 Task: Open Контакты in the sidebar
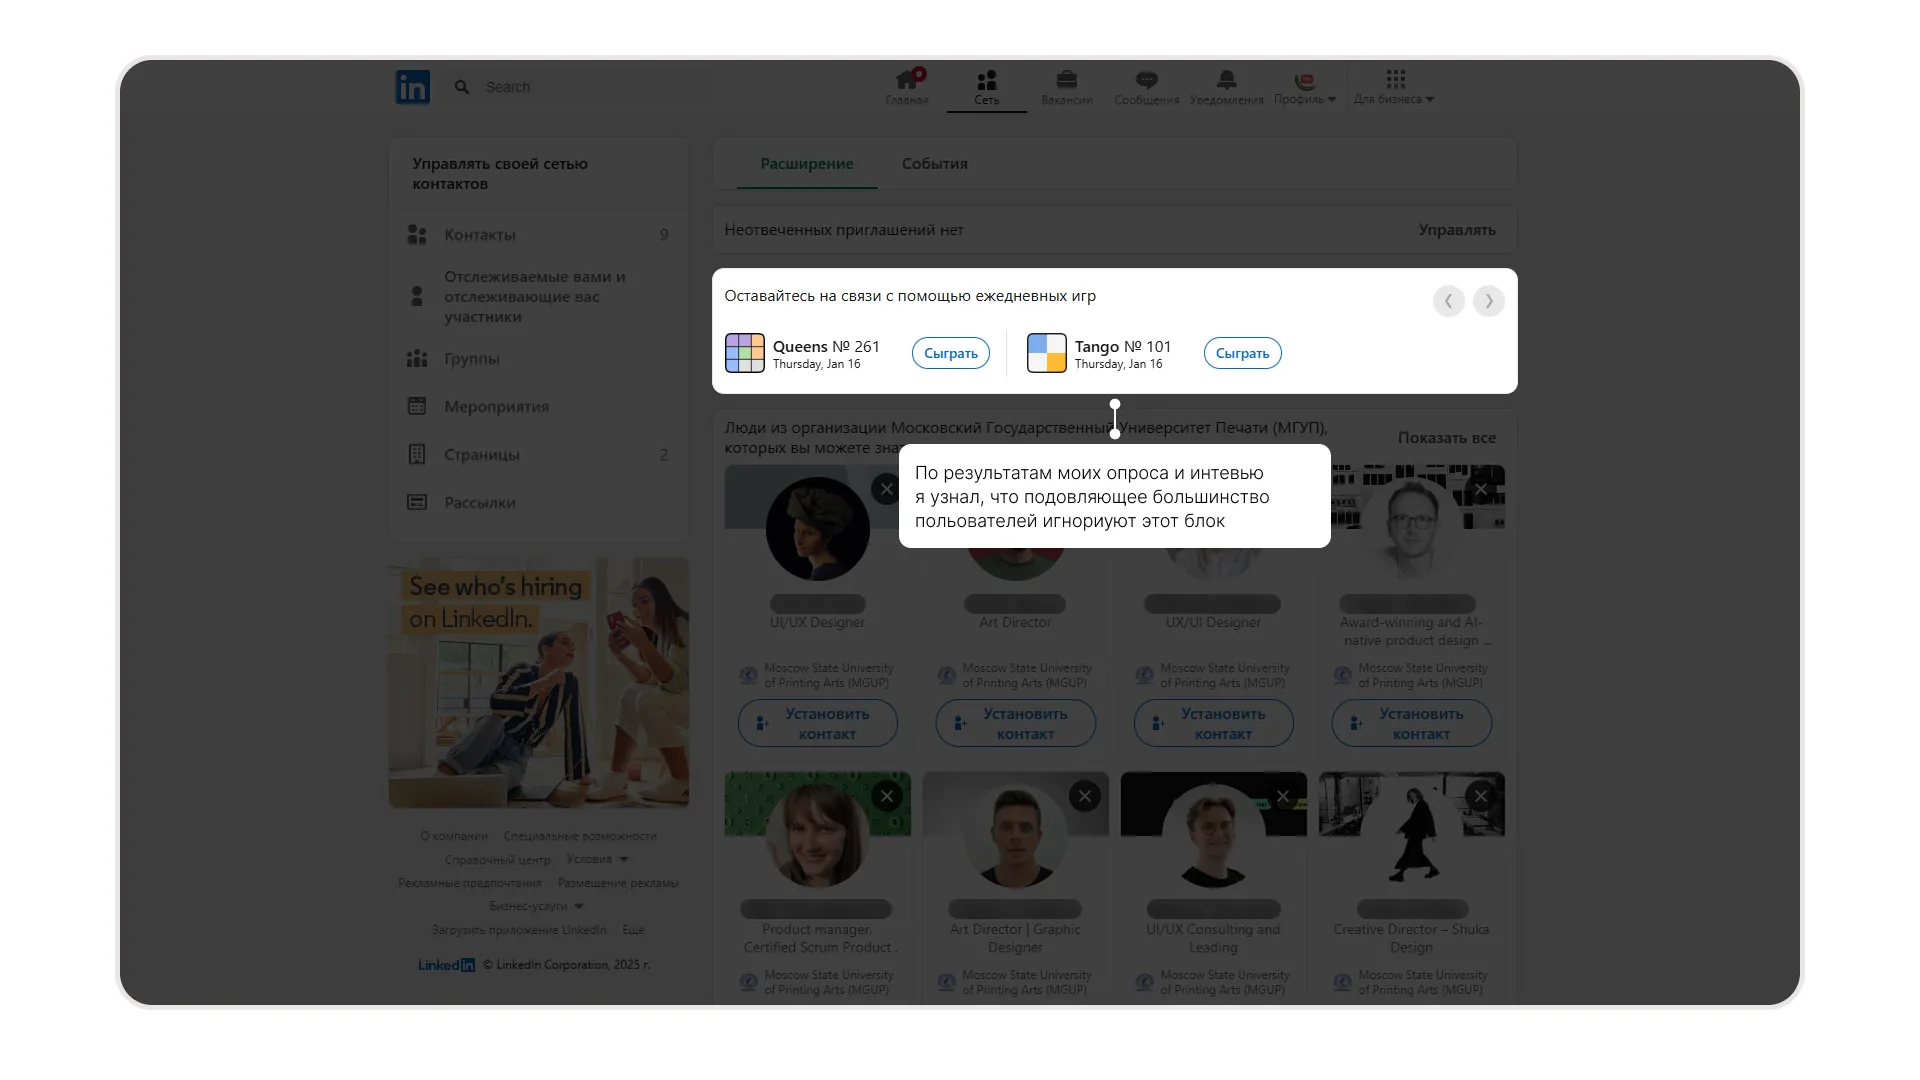[480, 235]
